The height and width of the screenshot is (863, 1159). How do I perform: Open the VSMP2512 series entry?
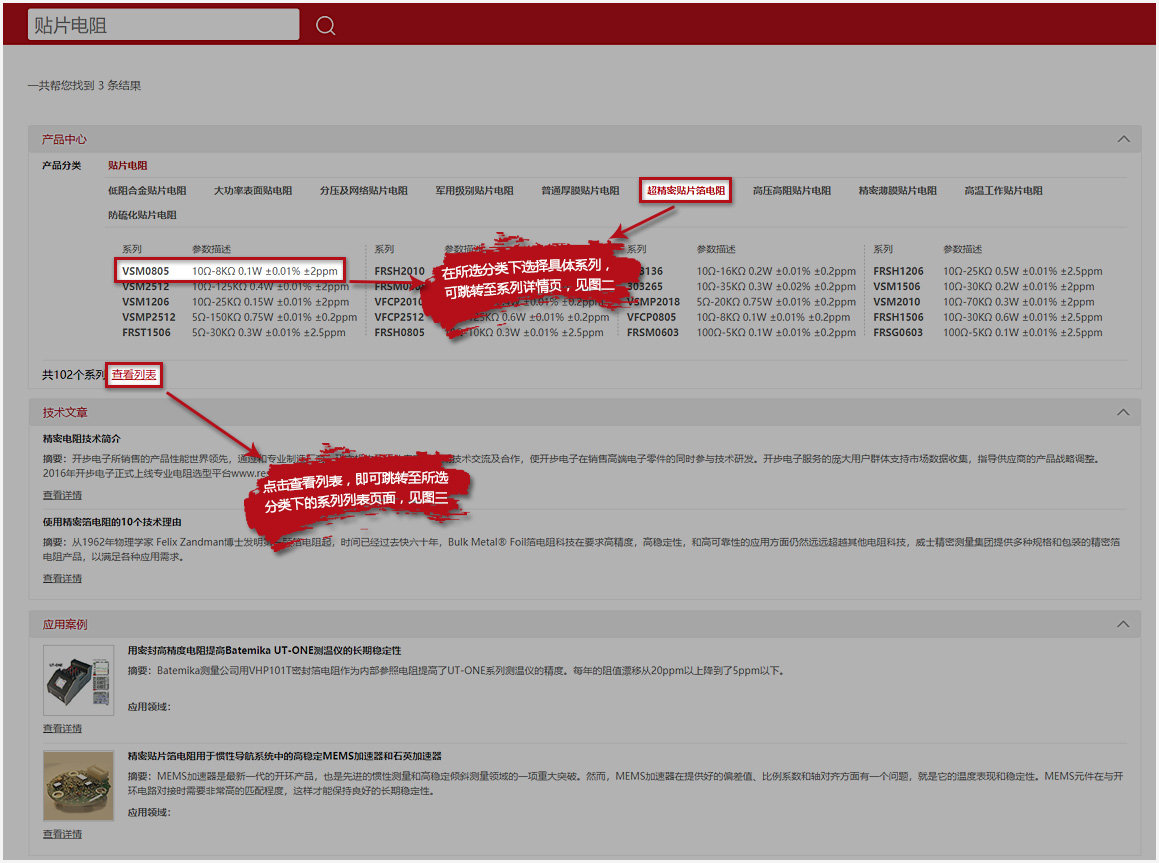(149, 317)
